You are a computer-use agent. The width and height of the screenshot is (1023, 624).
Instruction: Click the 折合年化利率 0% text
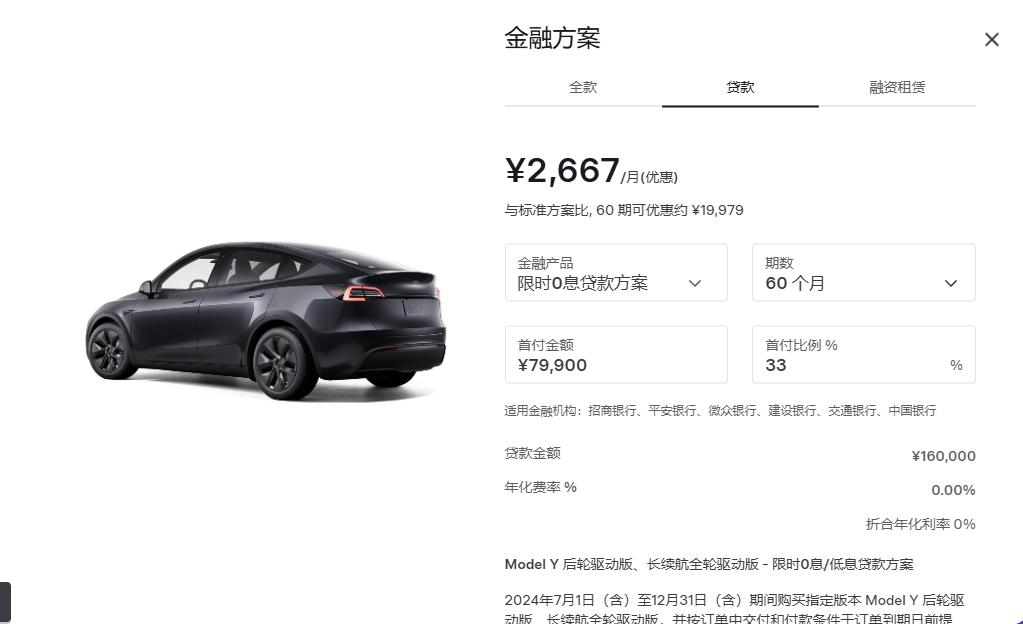click(x=921, y=524)
